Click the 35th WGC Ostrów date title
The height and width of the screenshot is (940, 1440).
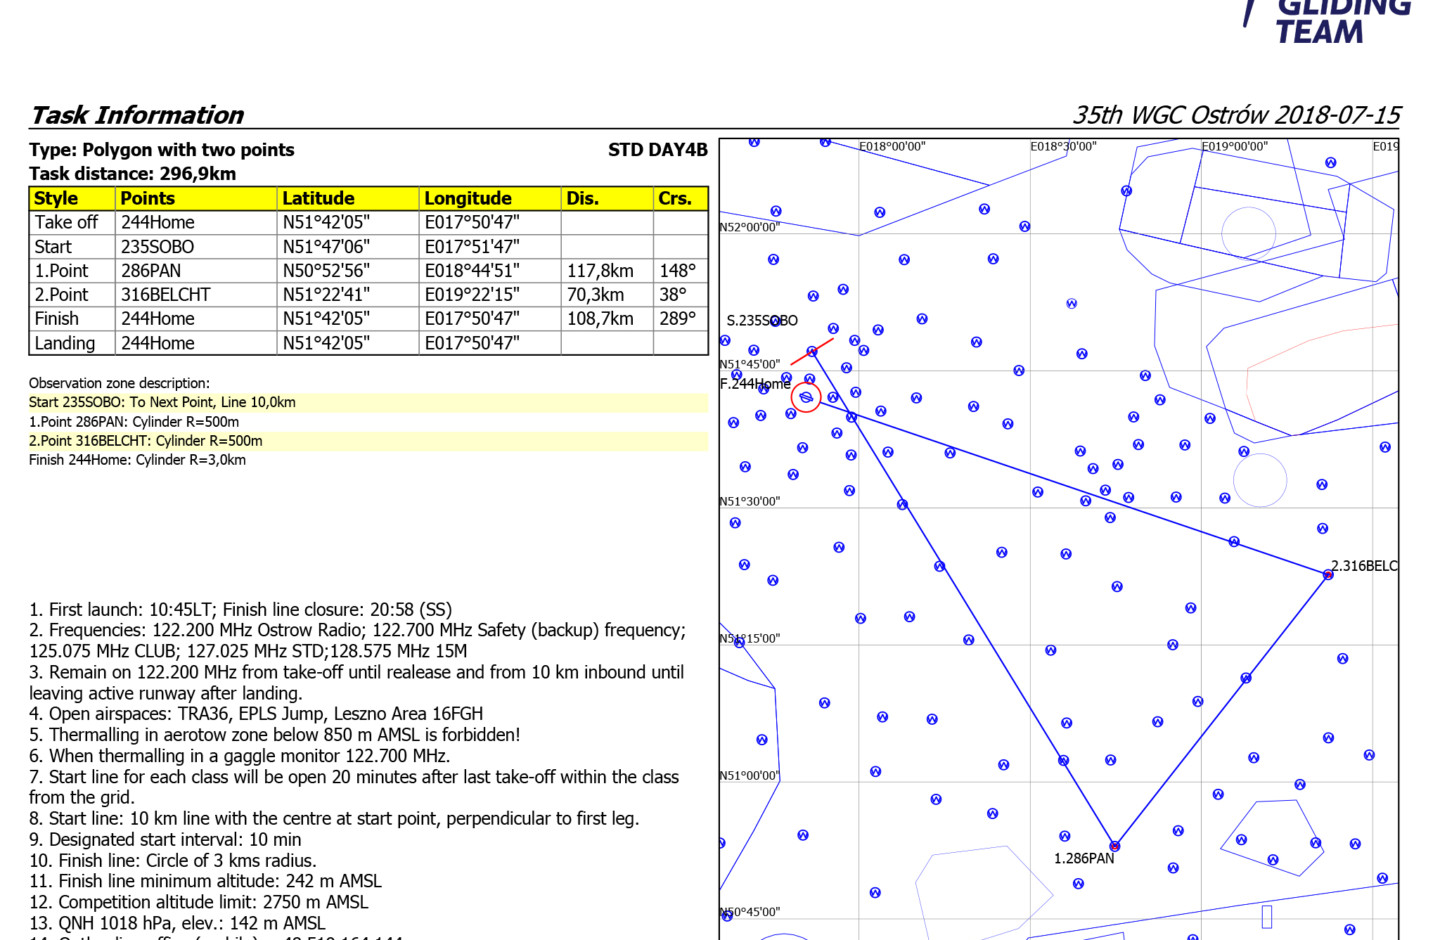click(1236, 116)
